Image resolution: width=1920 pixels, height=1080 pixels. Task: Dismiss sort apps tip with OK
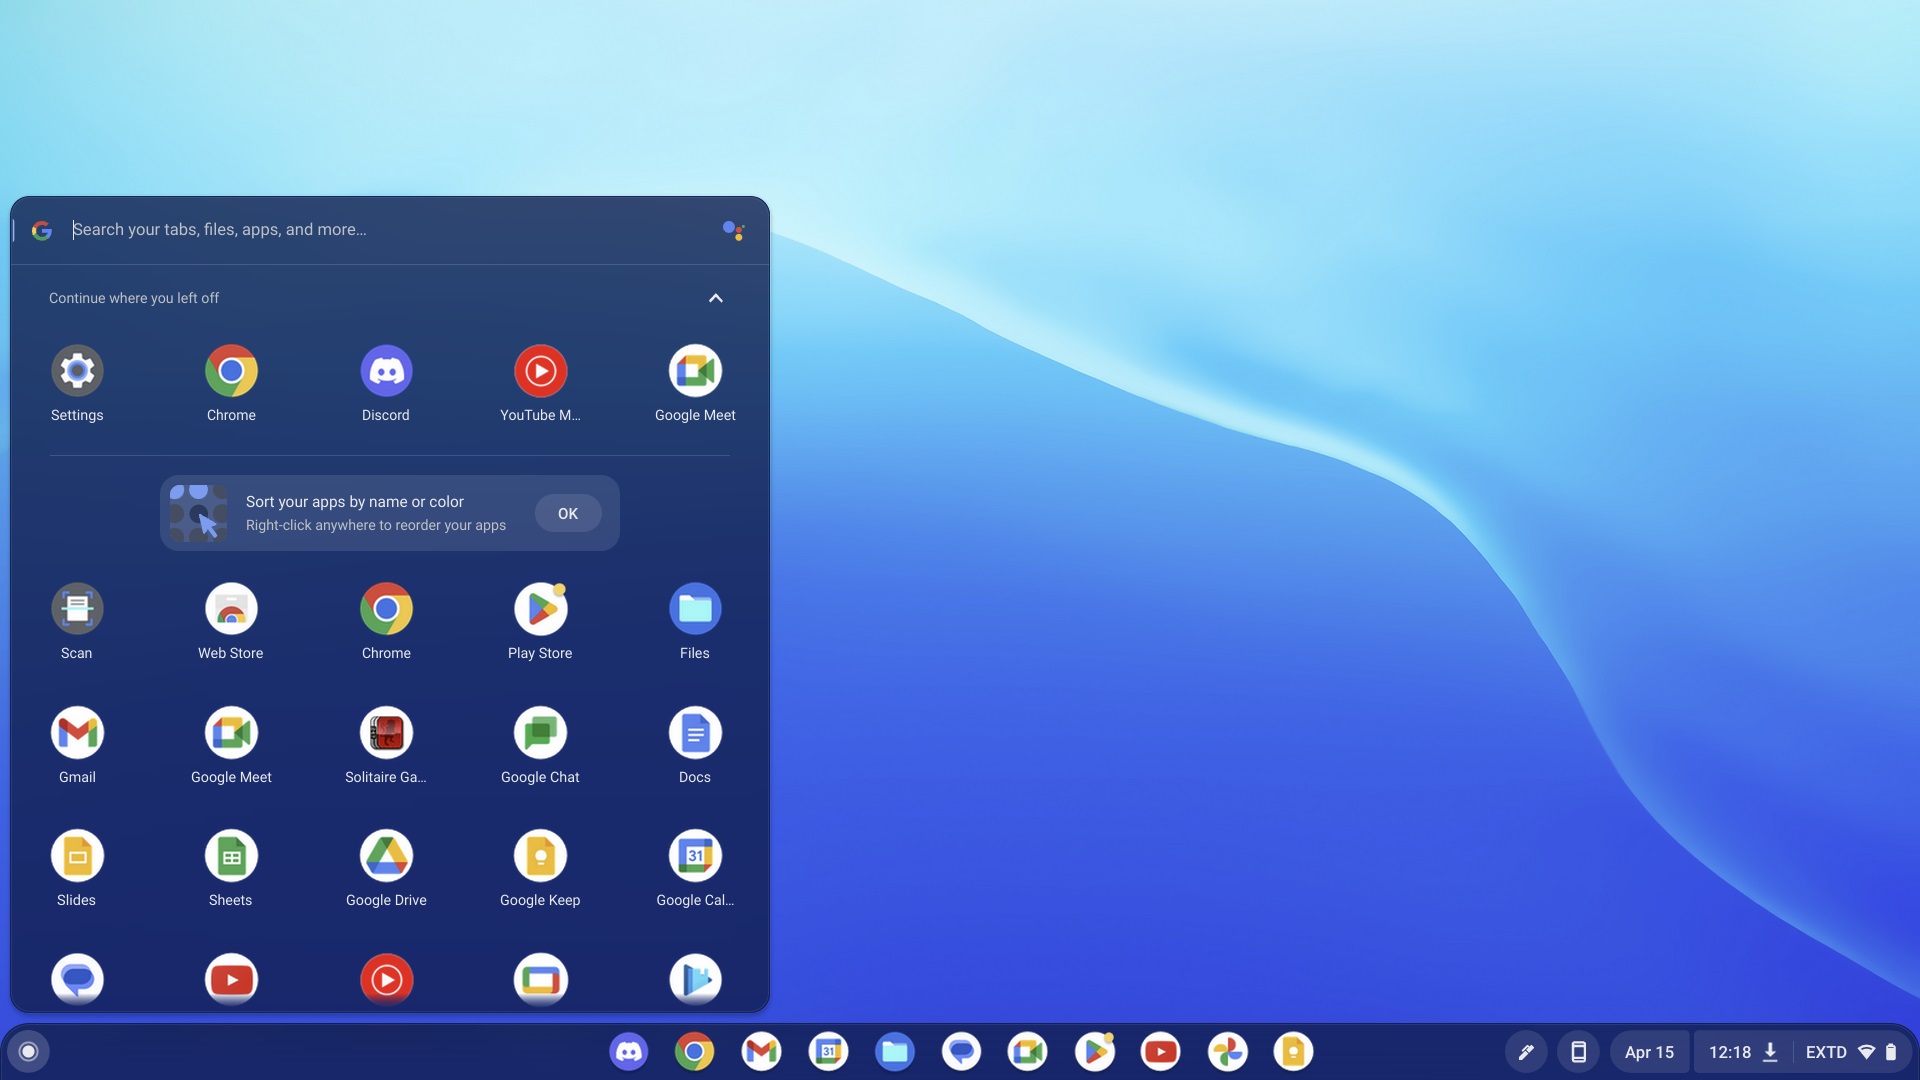[568, 513]
